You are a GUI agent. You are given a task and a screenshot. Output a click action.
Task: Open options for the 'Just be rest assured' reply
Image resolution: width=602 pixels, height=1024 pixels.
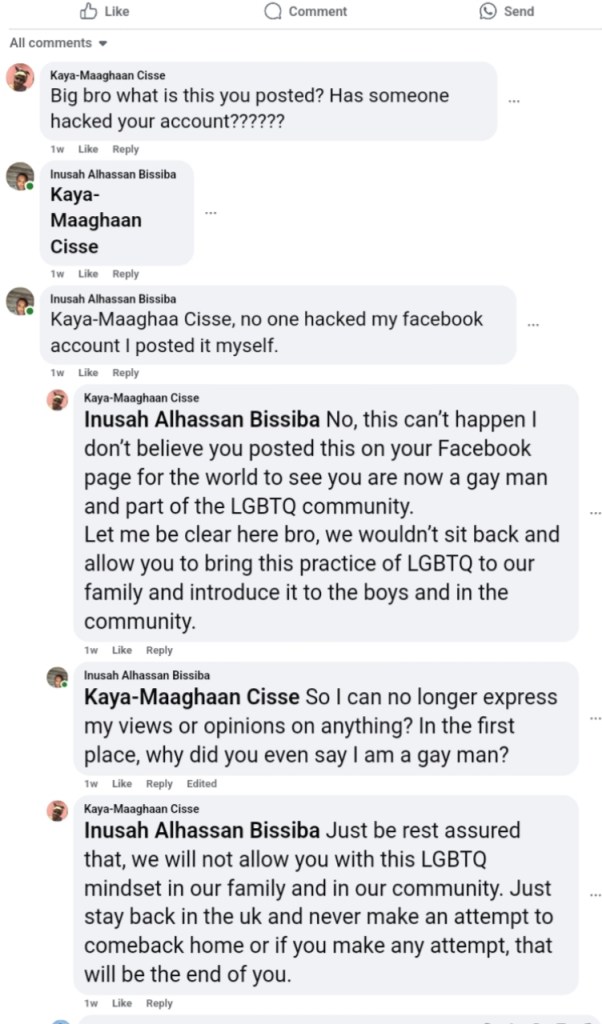click(x=596, y=894)
